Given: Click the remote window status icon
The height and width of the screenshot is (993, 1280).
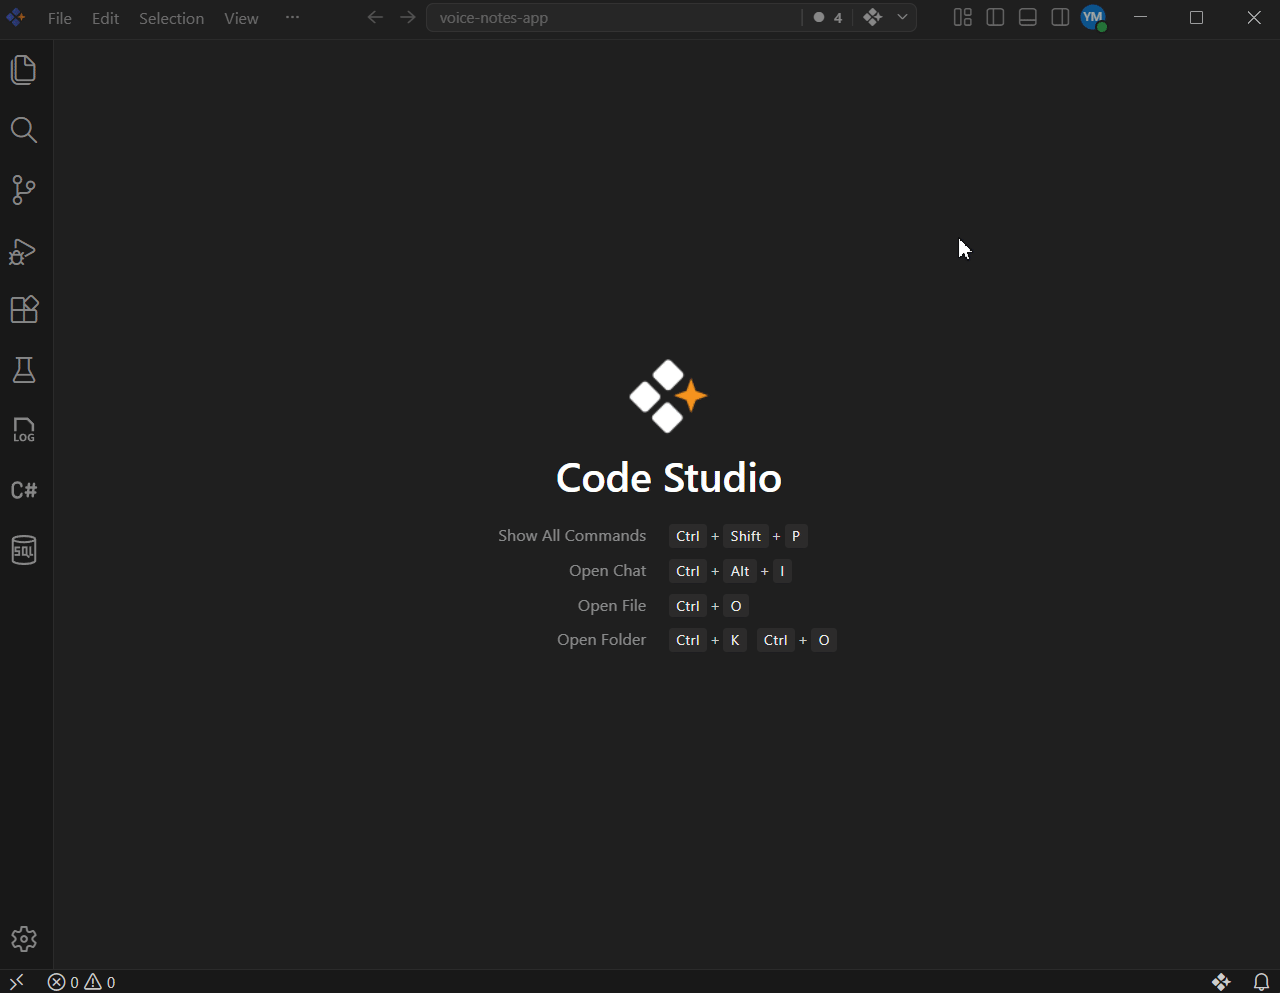Looking at the screenshot, I should coord(17,982).
